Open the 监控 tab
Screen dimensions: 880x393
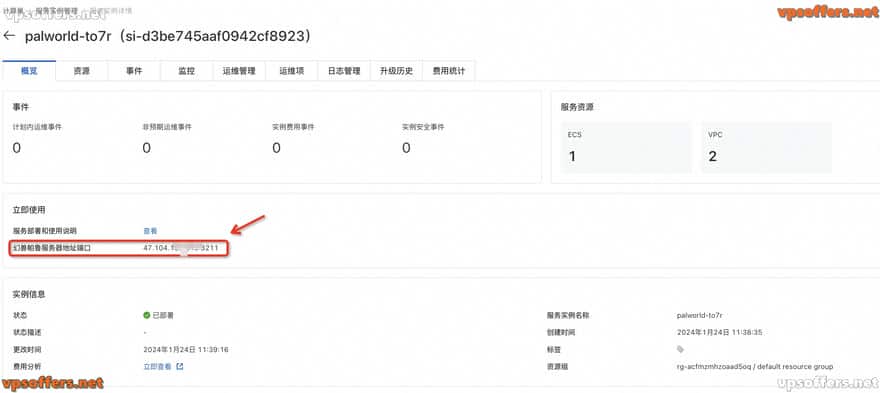(x=187, y=71)
